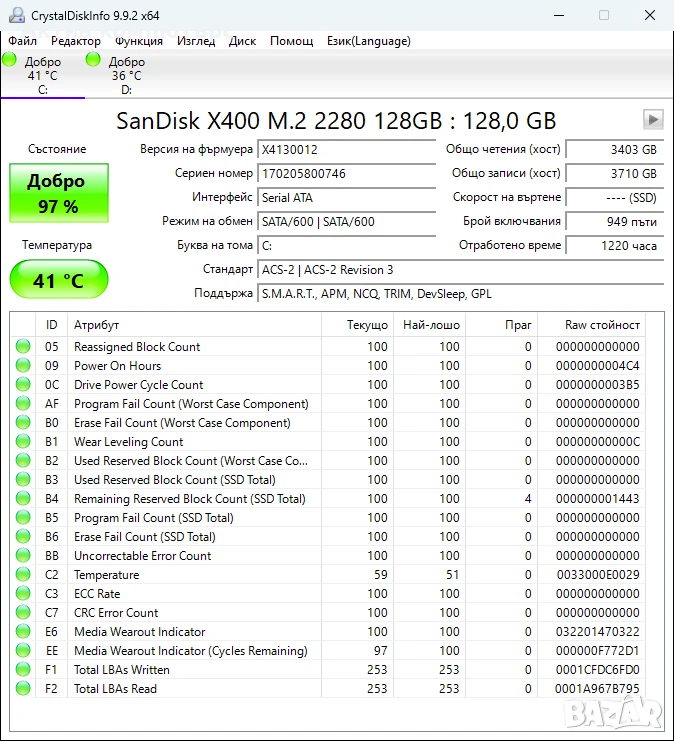The width and height of the screenshot is (674, 741).
Task: Click status dot of B5 Program Fail Count
Action: (23, 517)
